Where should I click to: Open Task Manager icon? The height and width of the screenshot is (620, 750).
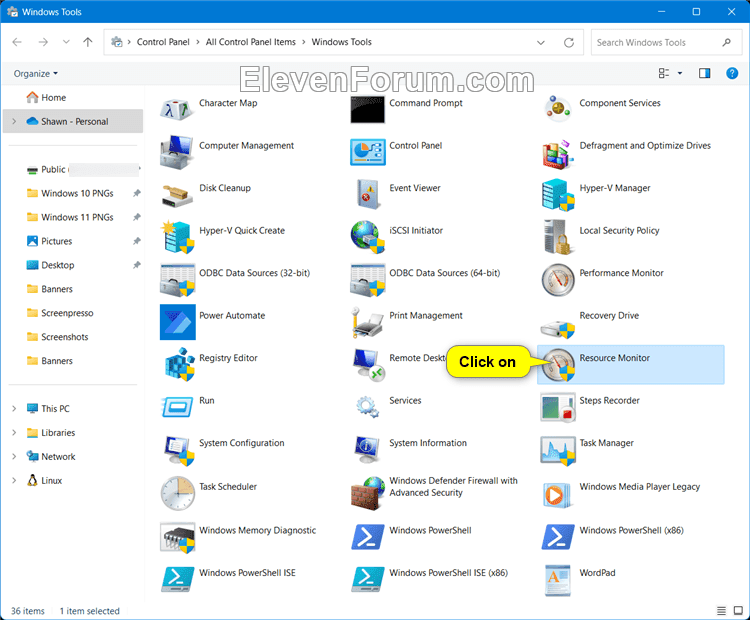[558, 450]
